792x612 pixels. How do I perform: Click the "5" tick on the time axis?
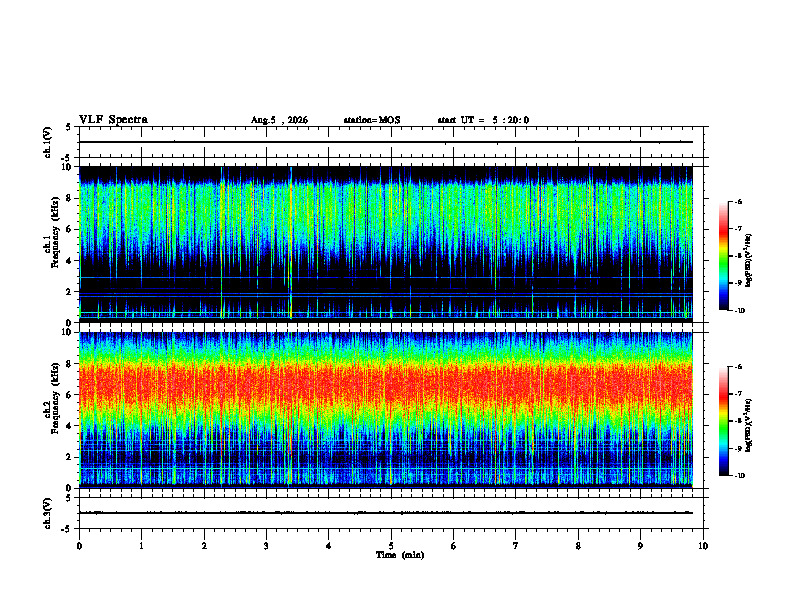coord(391,546)
